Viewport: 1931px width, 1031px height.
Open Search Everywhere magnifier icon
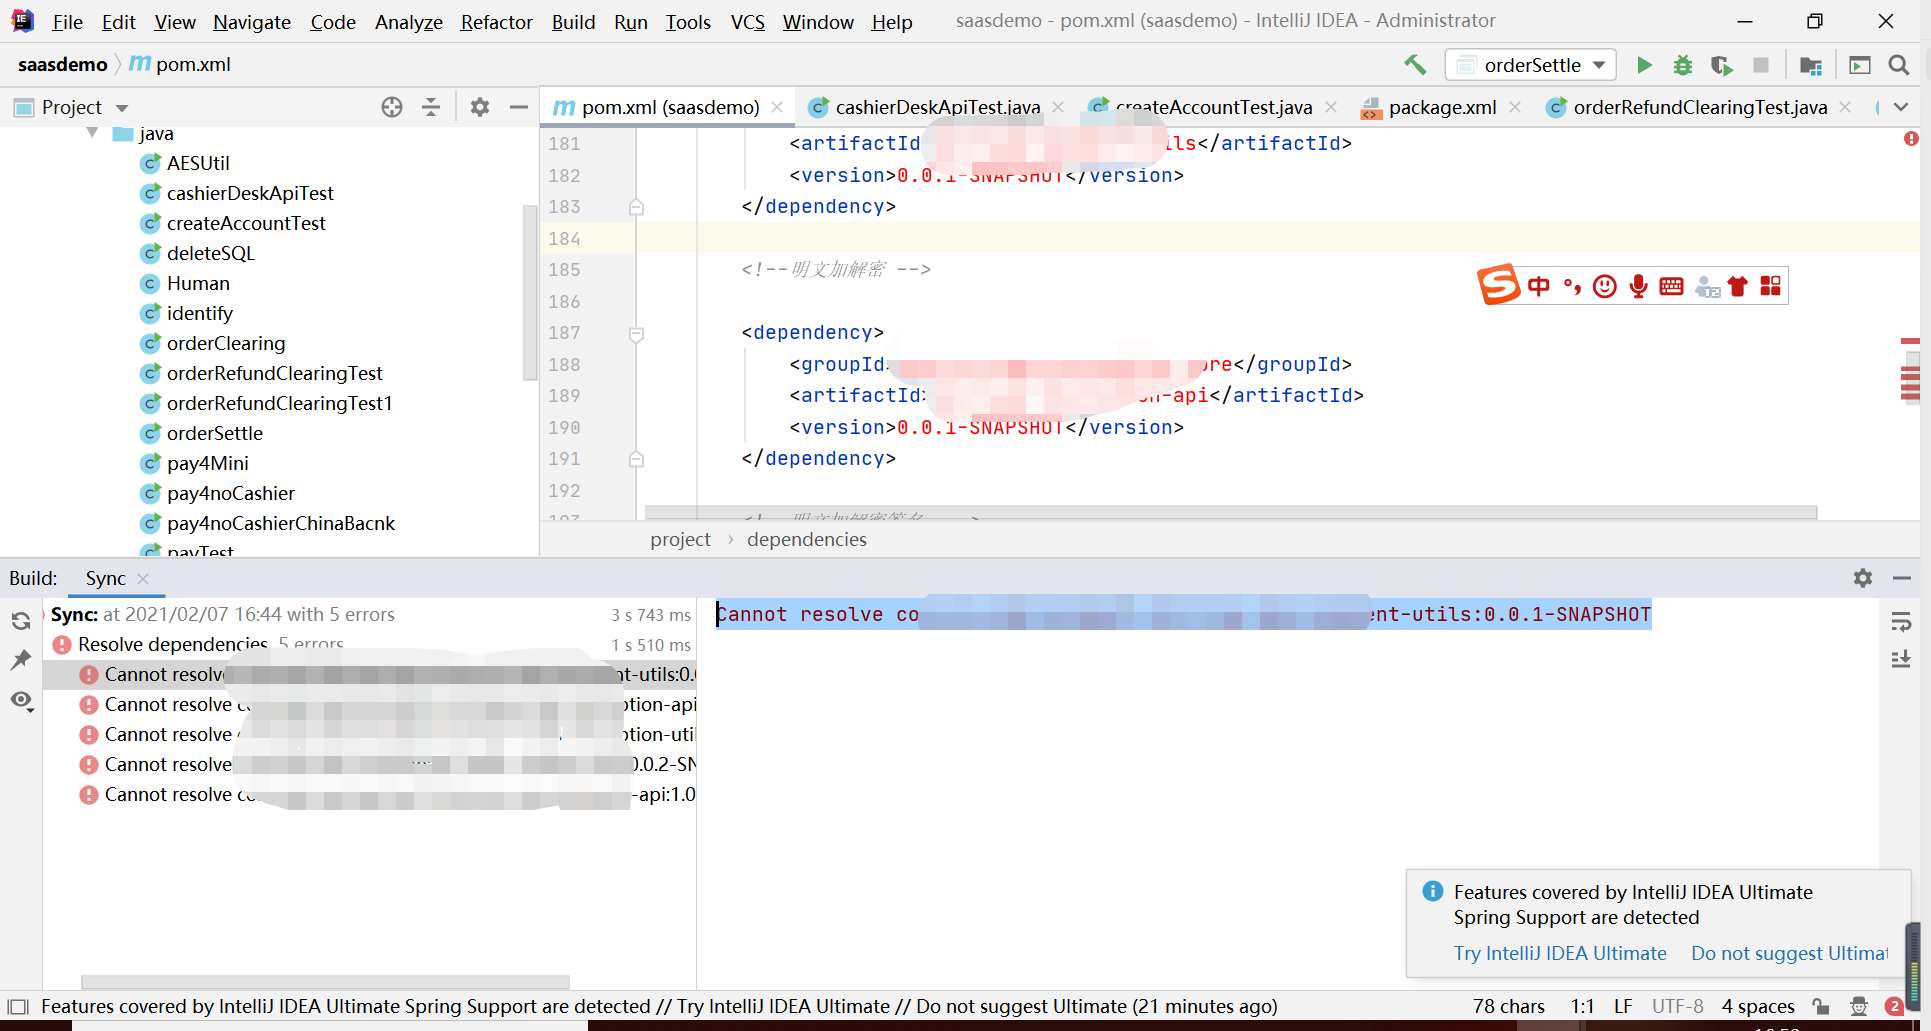[x=1898, y=64]
